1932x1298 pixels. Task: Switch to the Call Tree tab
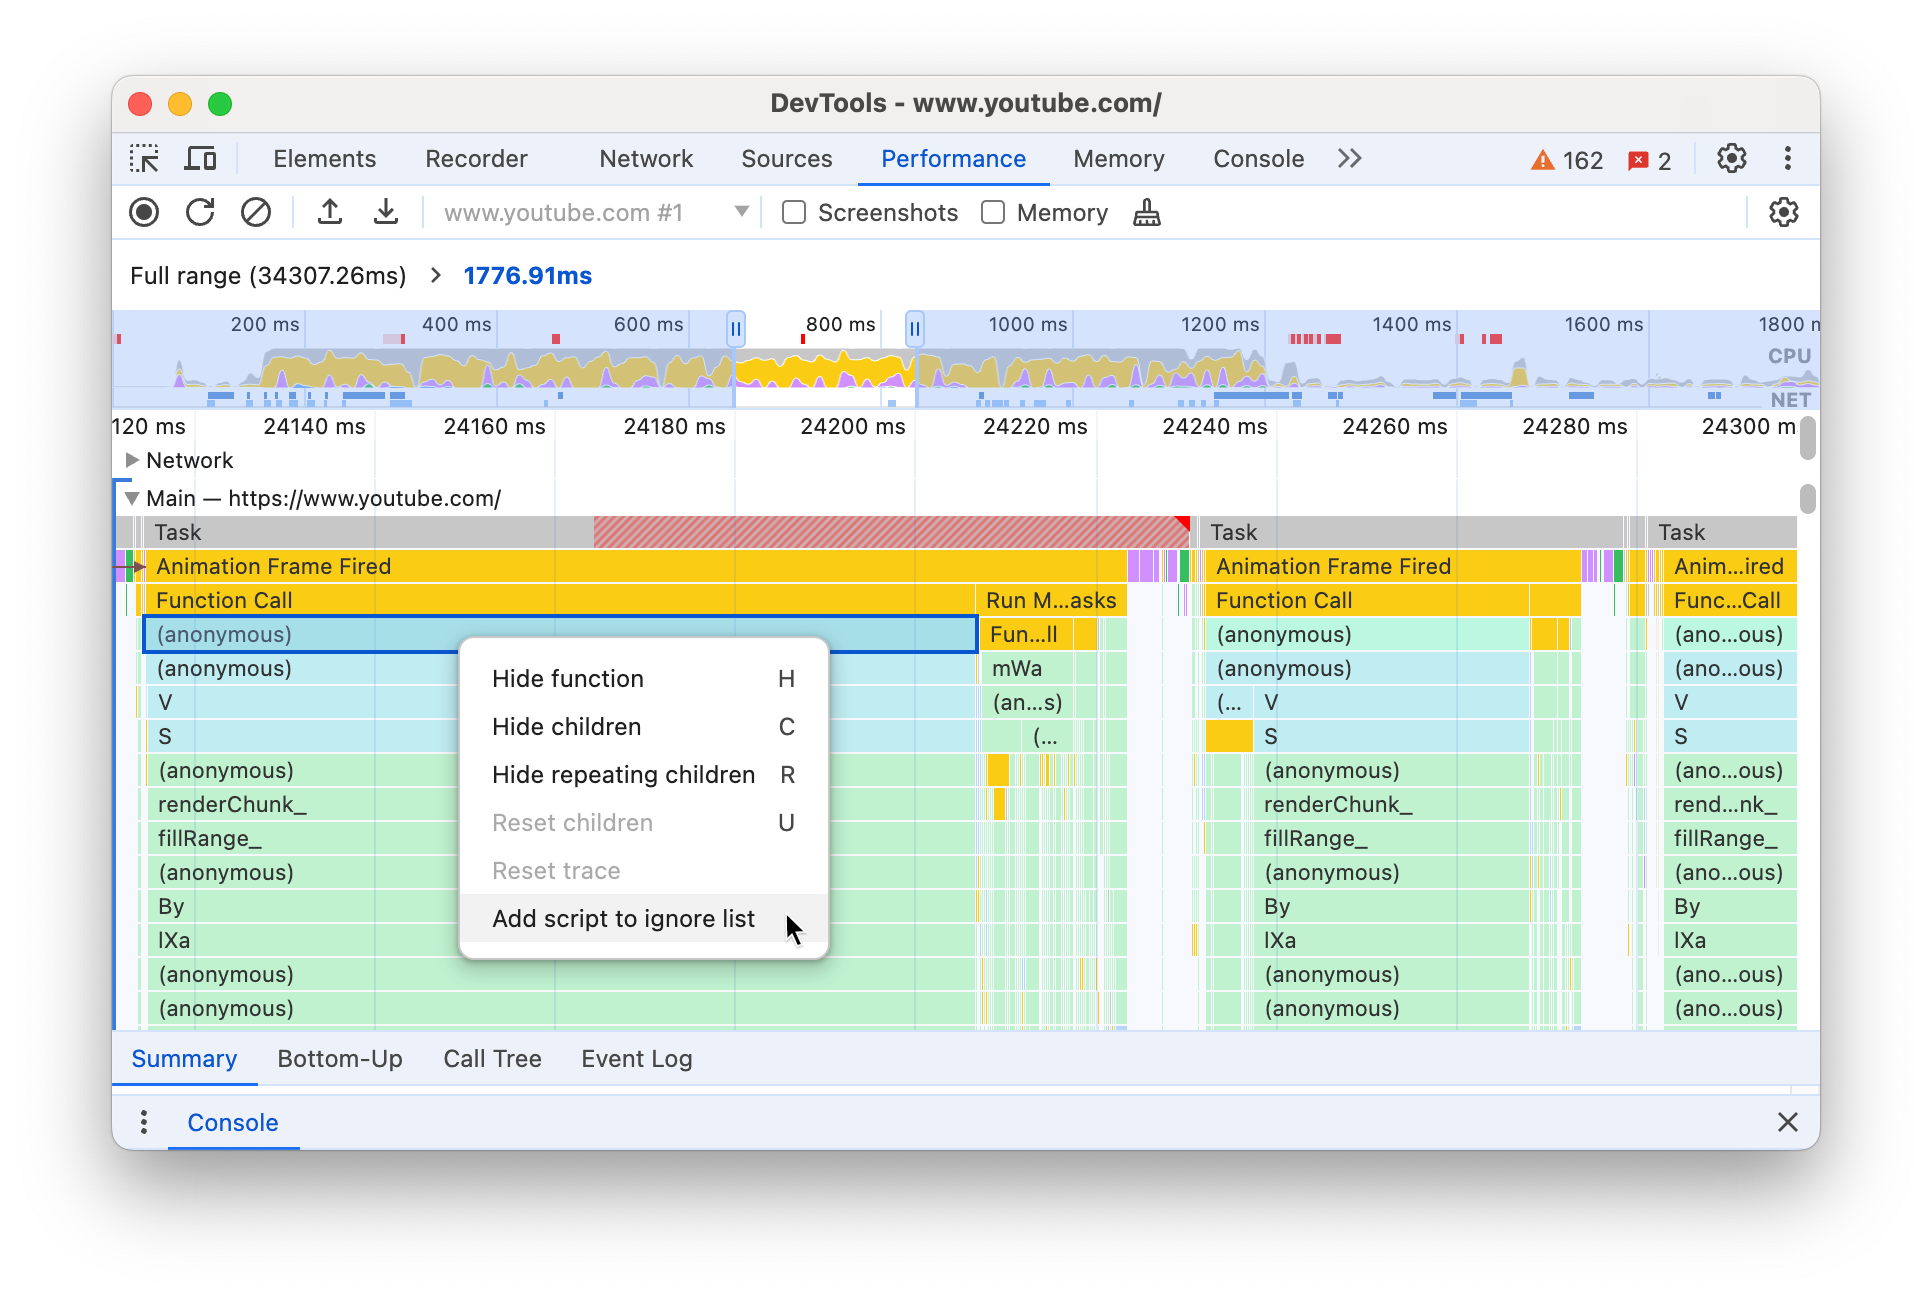[494, 1056]
